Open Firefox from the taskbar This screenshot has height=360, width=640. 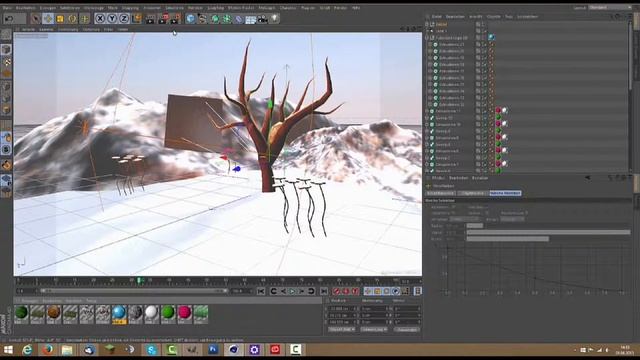click(47, 350)
